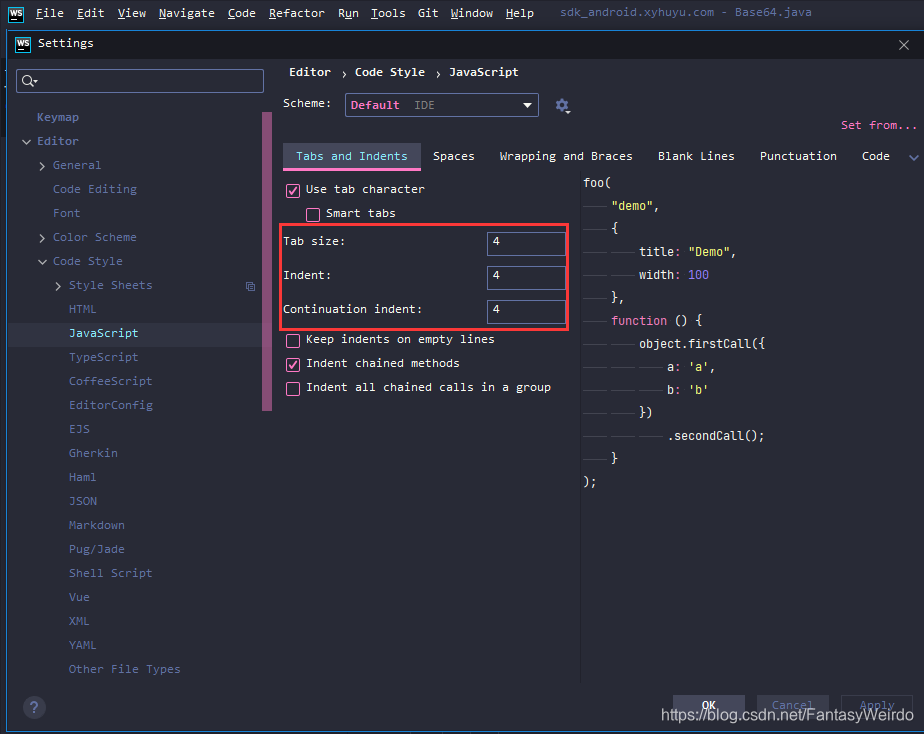Click the settings tree scrollbar
Screen dimensions: 924x734
pyautogui.click(x=267, y=261)
